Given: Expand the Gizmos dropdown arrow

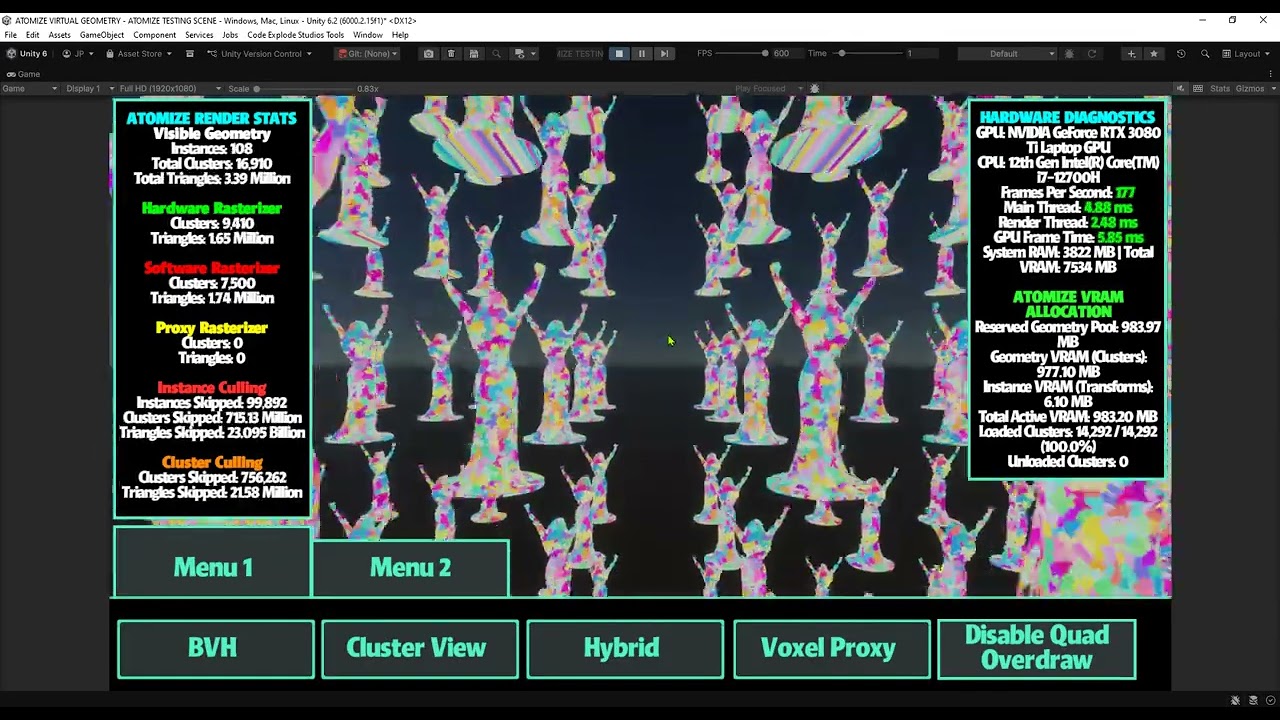Looking at the screenshot, I should pos(1272,89).
